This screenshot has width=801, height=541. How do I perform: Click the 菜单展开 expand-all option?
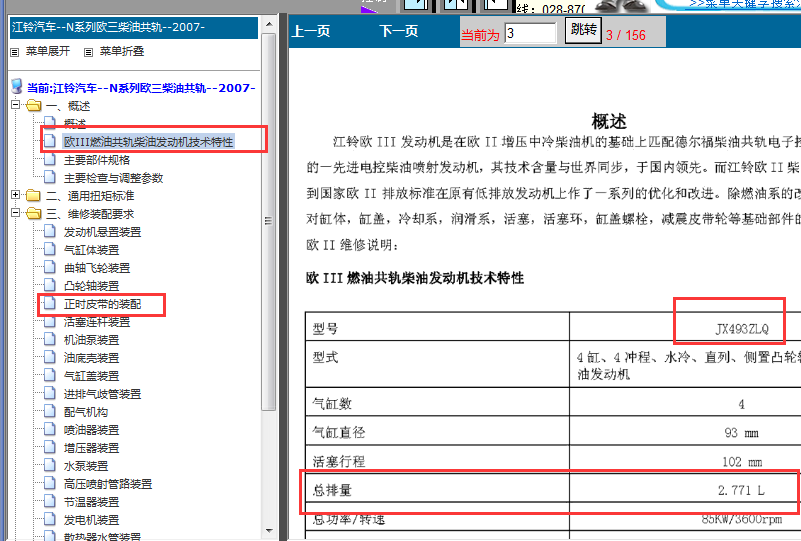pyautogui.click(x=48, y=51)
